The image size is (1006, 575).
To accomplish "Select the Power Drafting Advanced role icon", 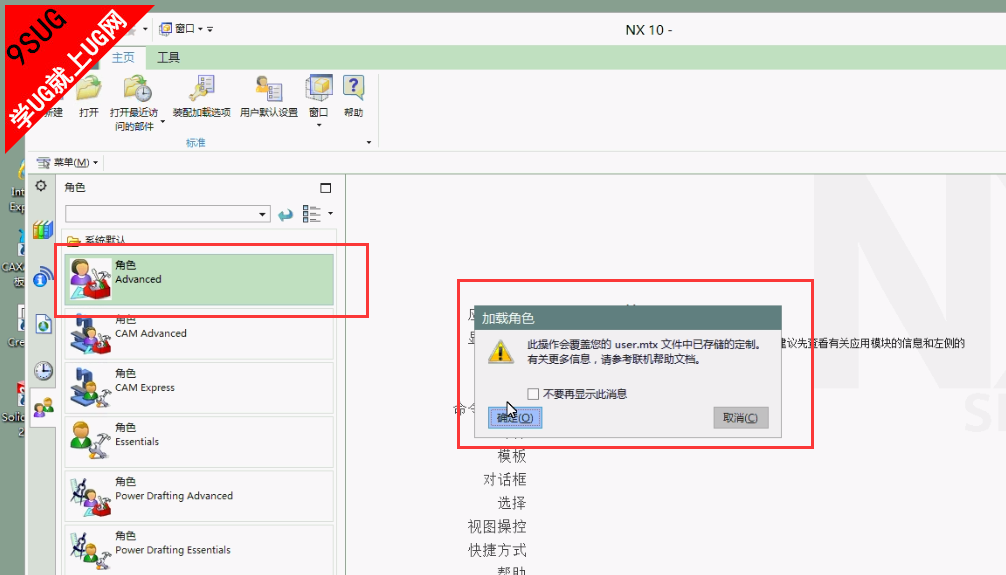I will tap(90, 496).
